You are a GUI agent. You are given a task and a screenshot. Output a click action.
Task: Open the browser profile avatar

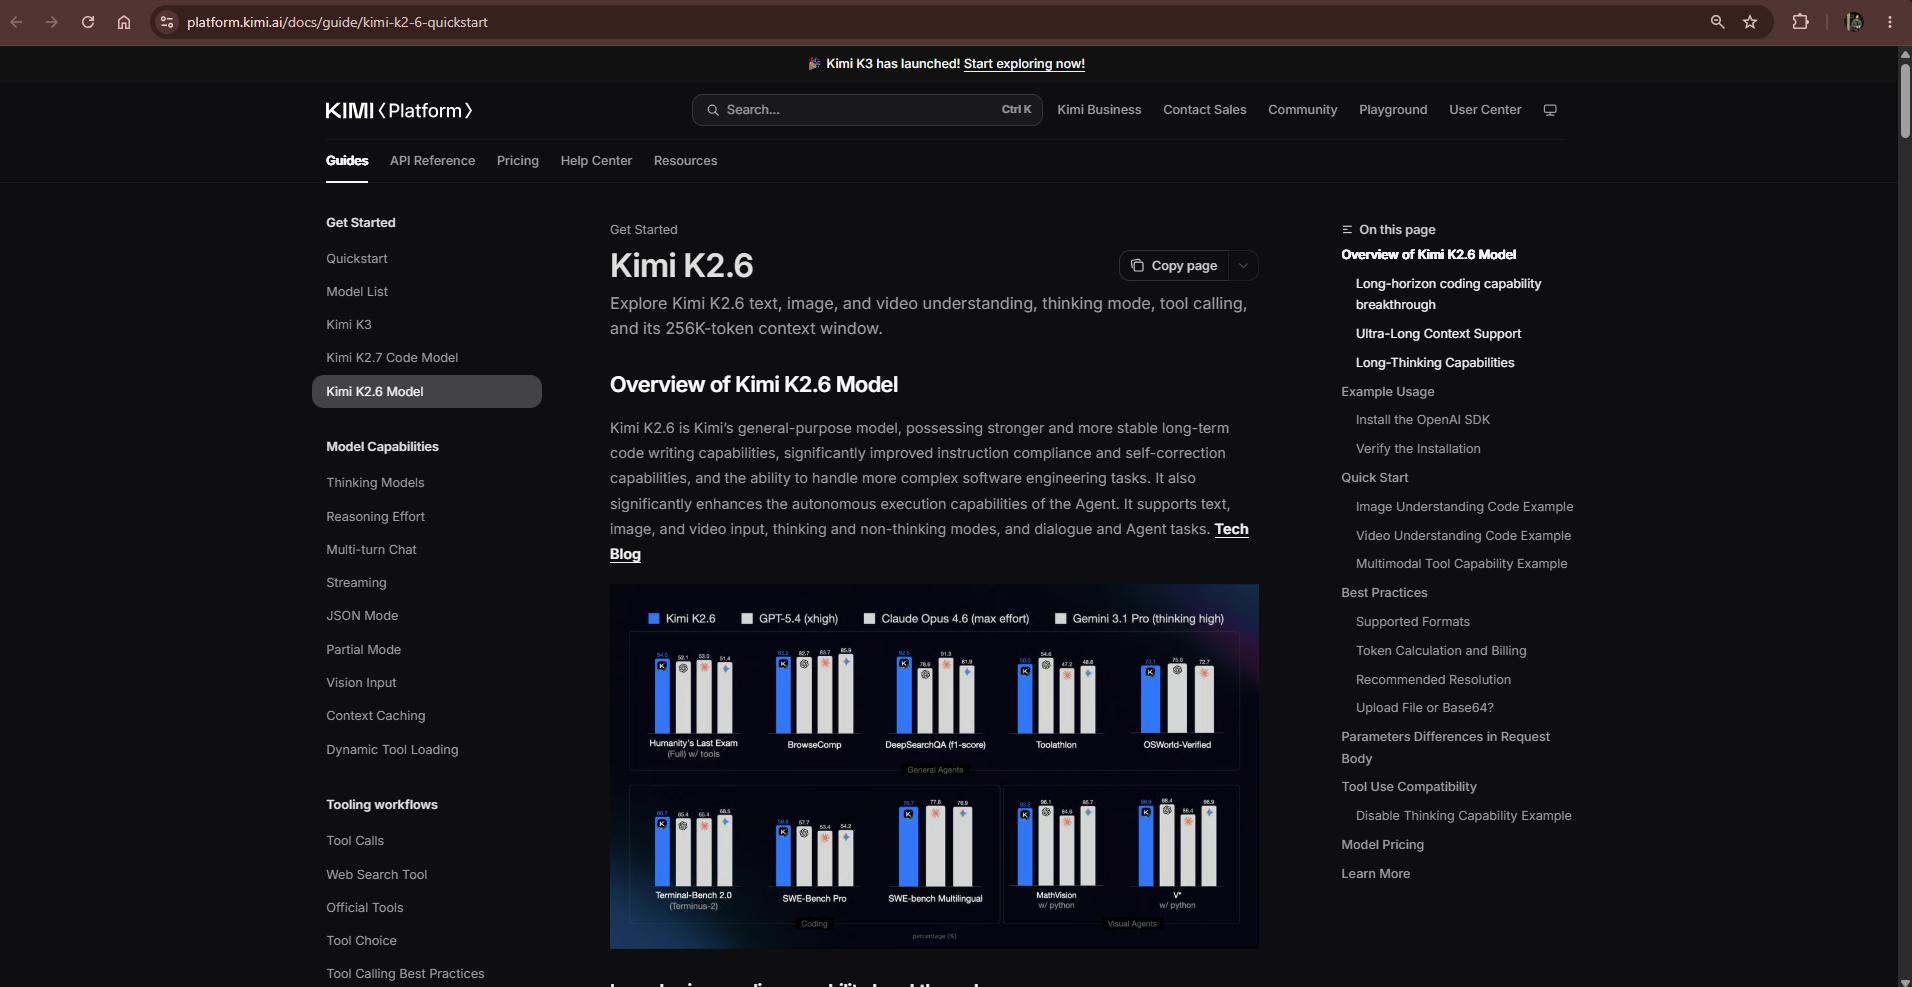click(1854, 22)
